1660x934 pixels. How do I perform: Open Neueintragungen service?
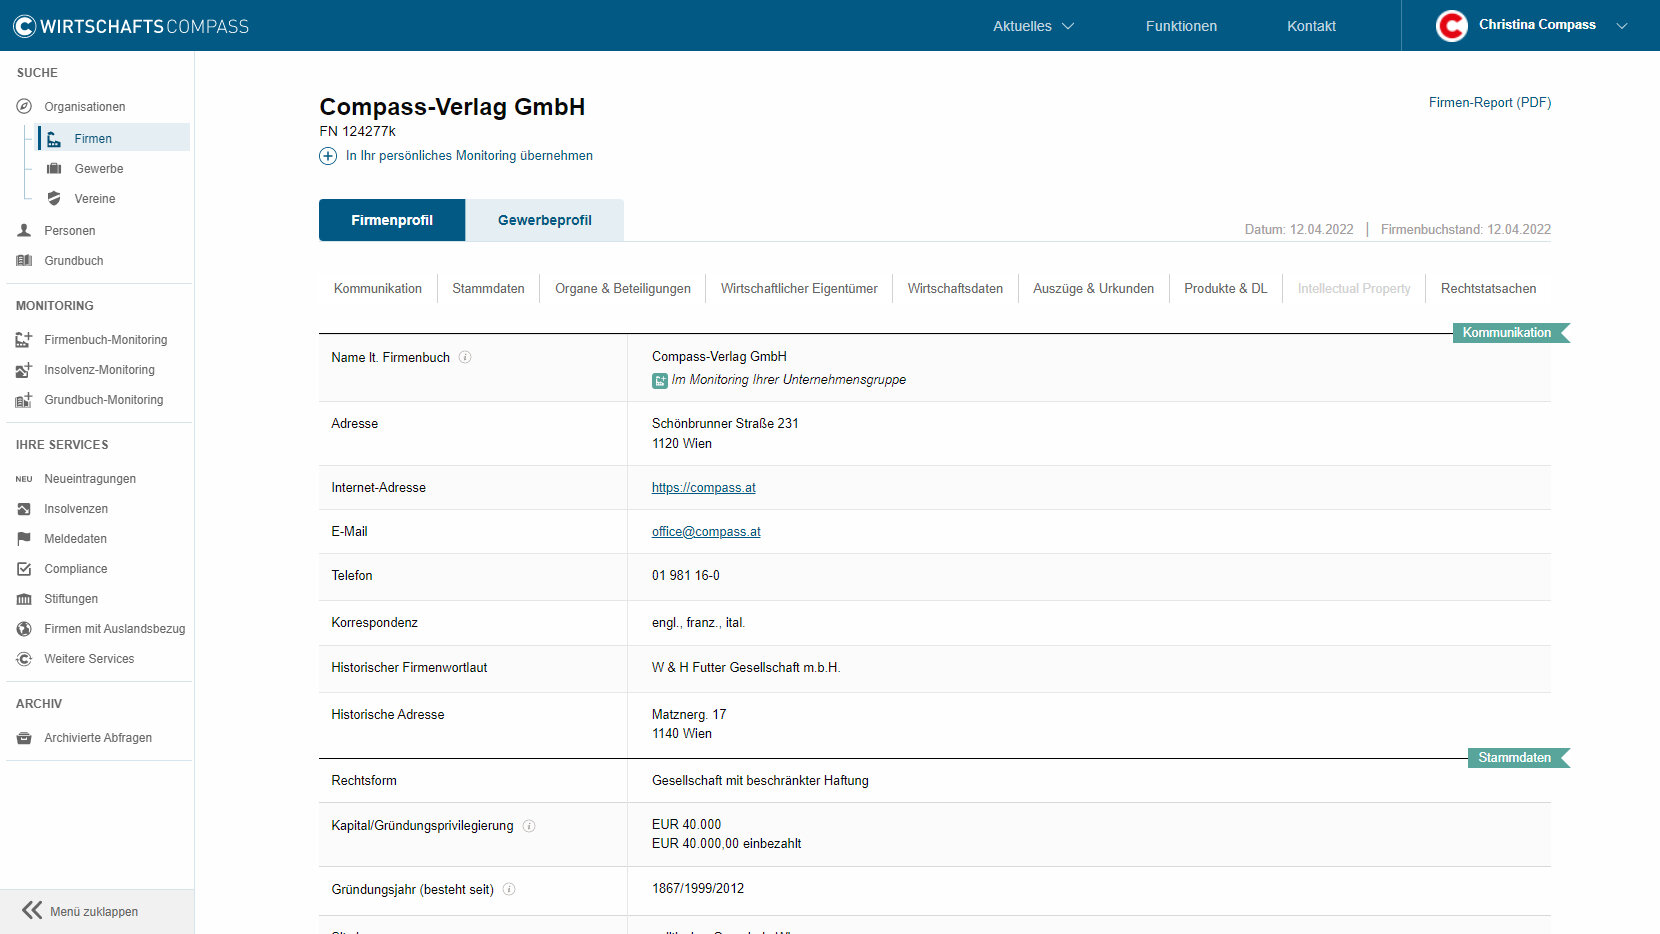[90, 479]
